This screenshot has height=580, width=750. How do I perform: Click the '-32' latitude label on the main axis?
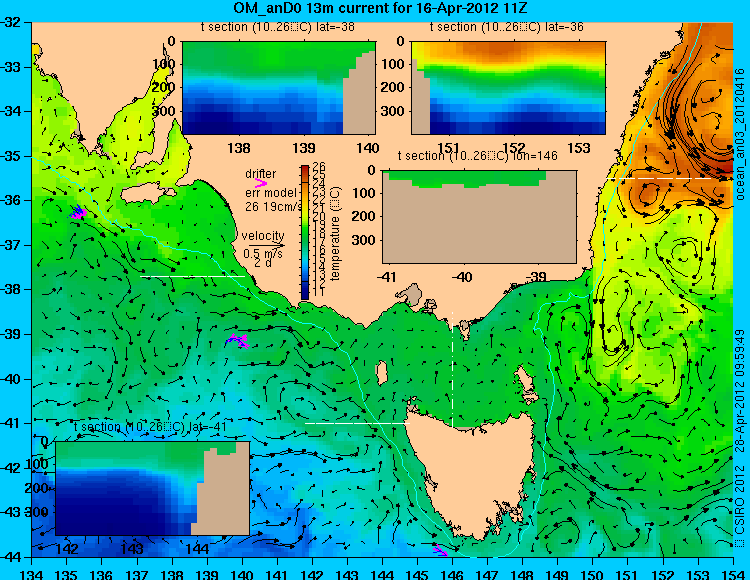pos(11,22)
